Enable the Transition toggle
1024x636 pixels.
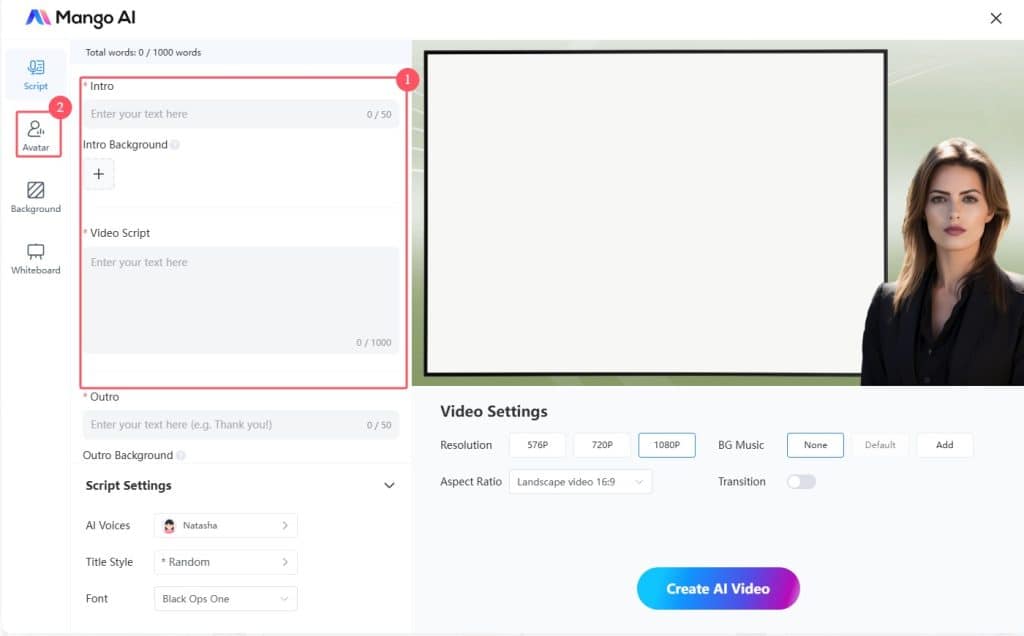(x=801, y=482)
